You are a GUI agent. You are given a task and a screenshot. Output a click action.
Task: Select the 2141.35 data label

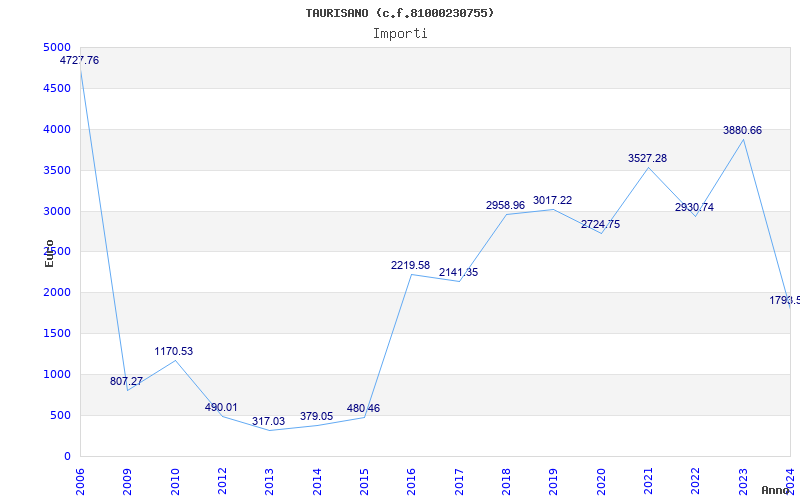459,272
